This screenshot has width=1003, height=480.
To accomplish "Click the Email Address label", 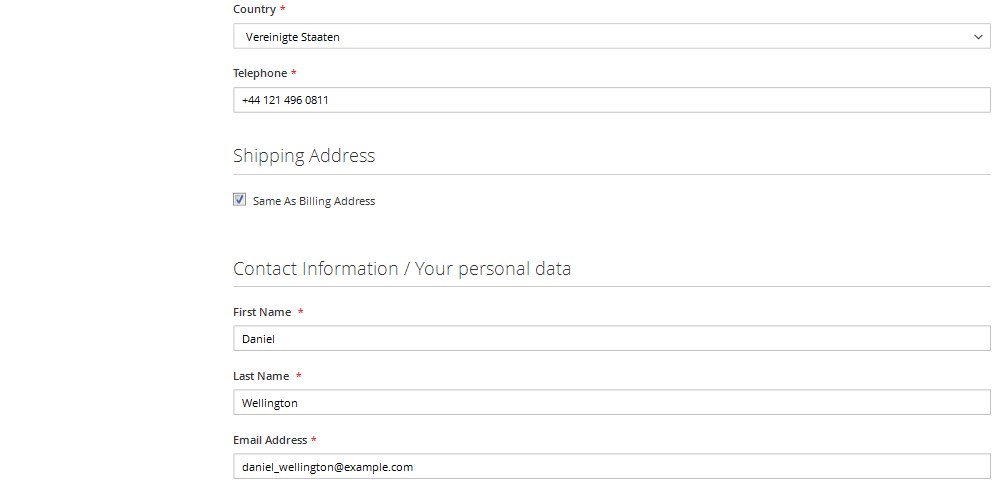I will [270, 440].
